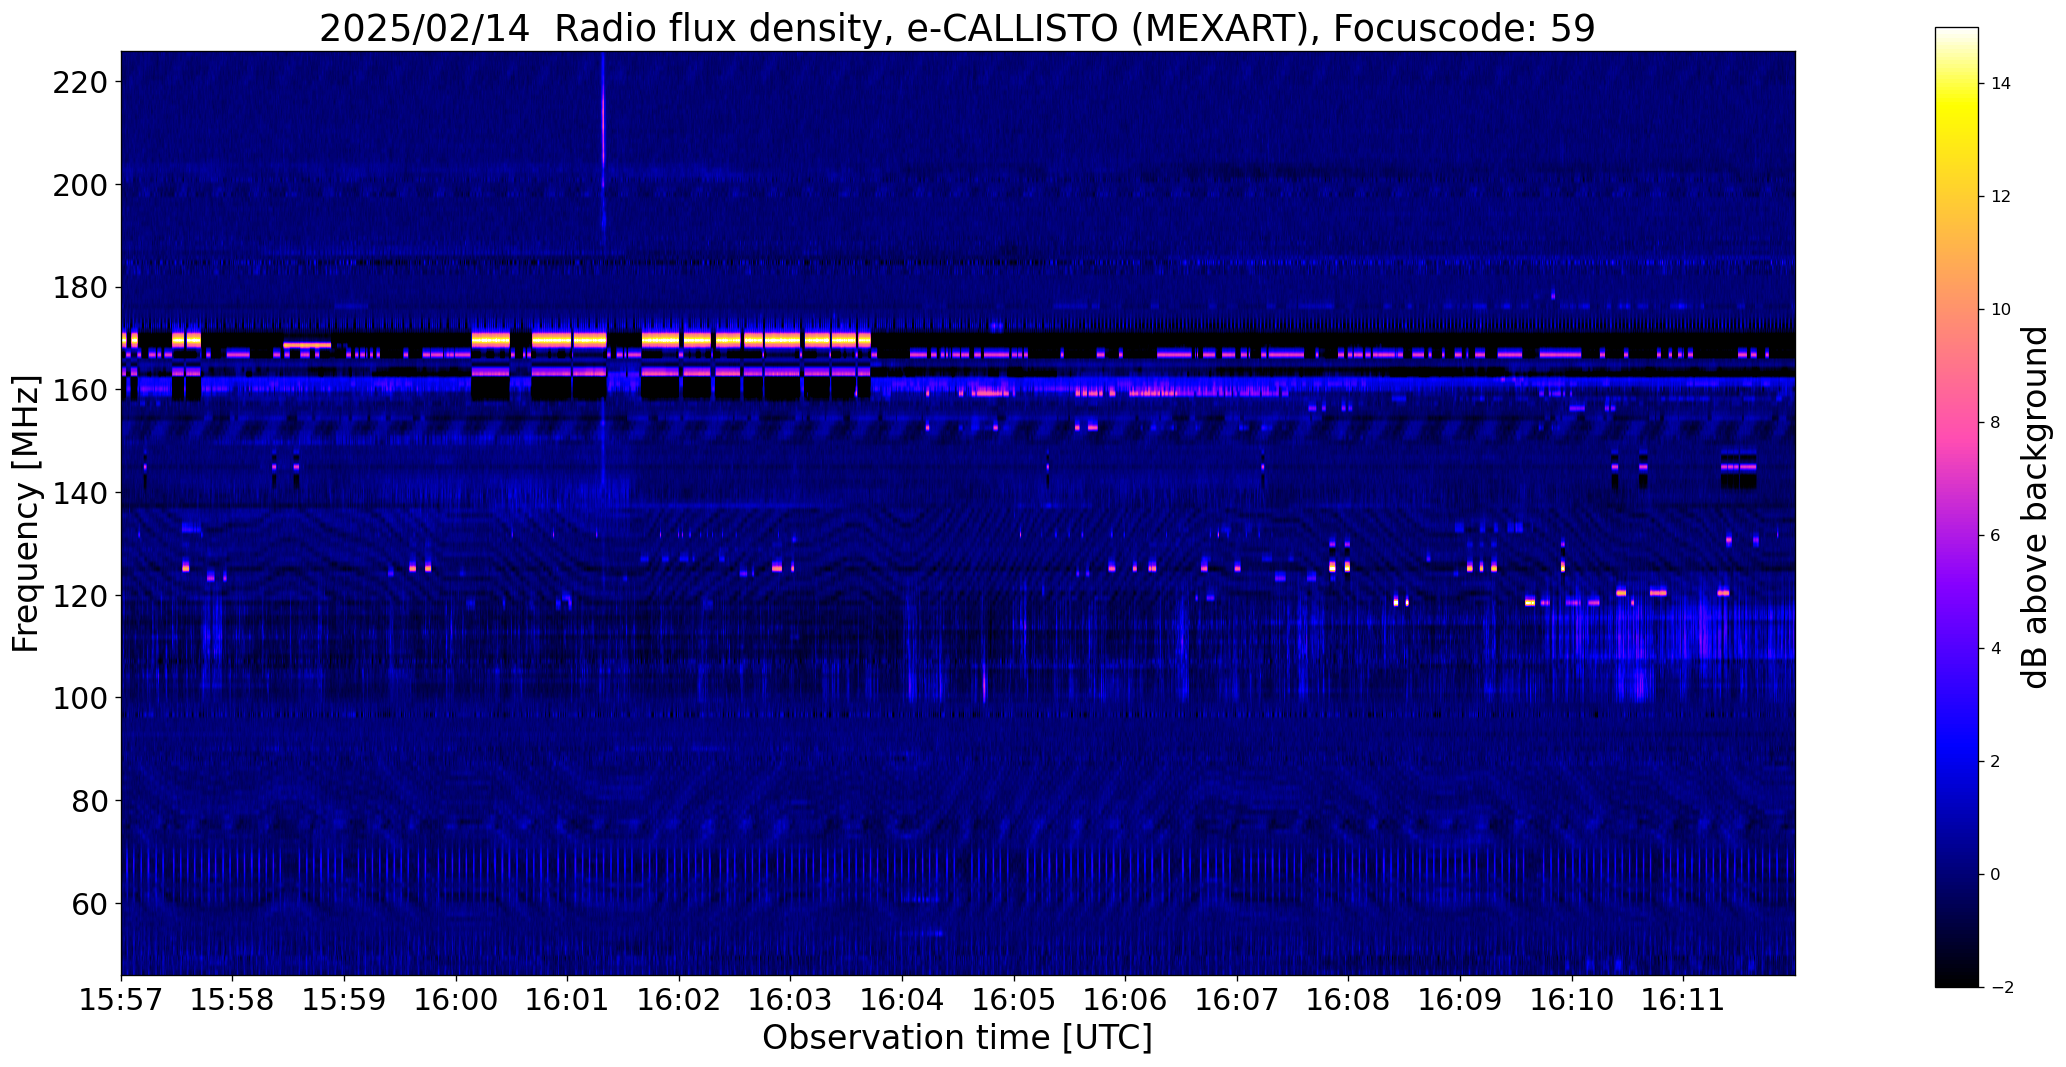
Task: Click the 15:57 time tick label
Action: click(122, 1000)
